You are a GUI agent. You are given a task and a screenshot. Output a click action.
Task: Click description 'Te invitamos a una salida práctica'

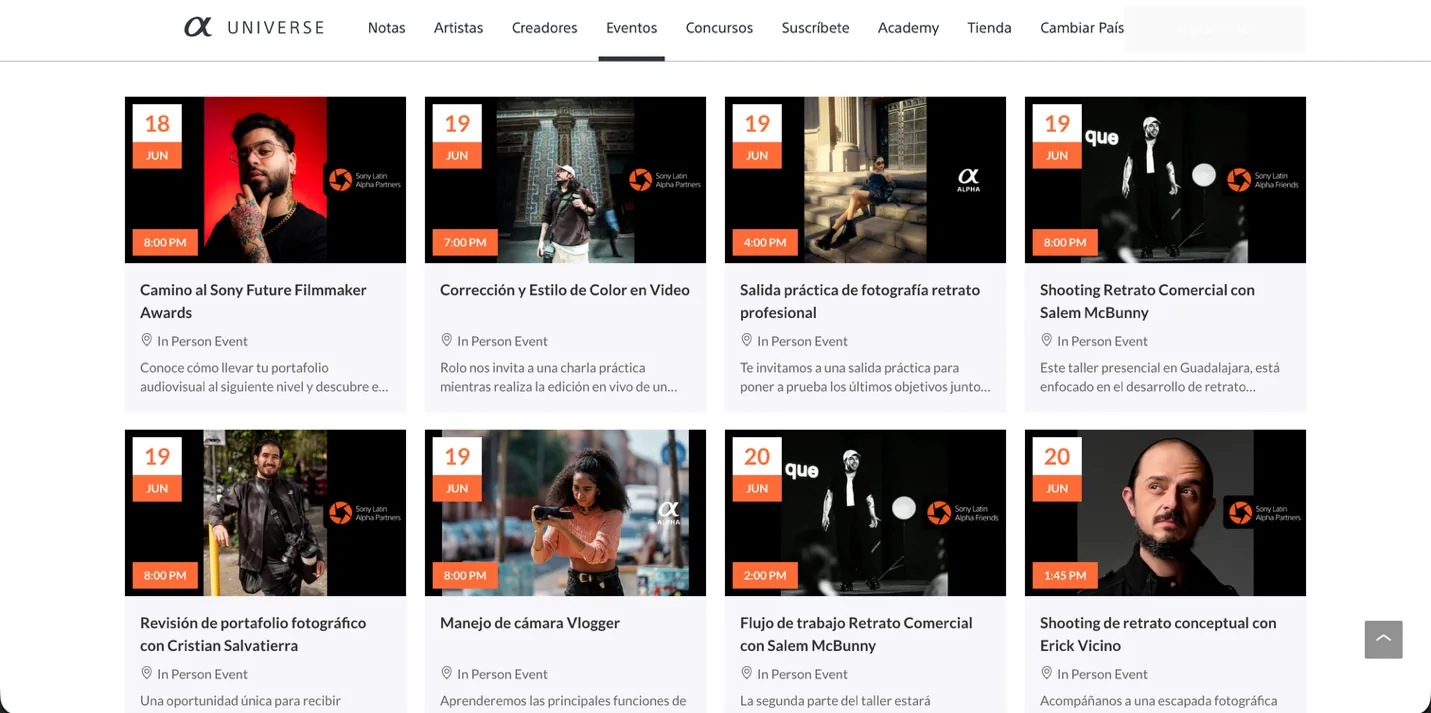(865, 377)
